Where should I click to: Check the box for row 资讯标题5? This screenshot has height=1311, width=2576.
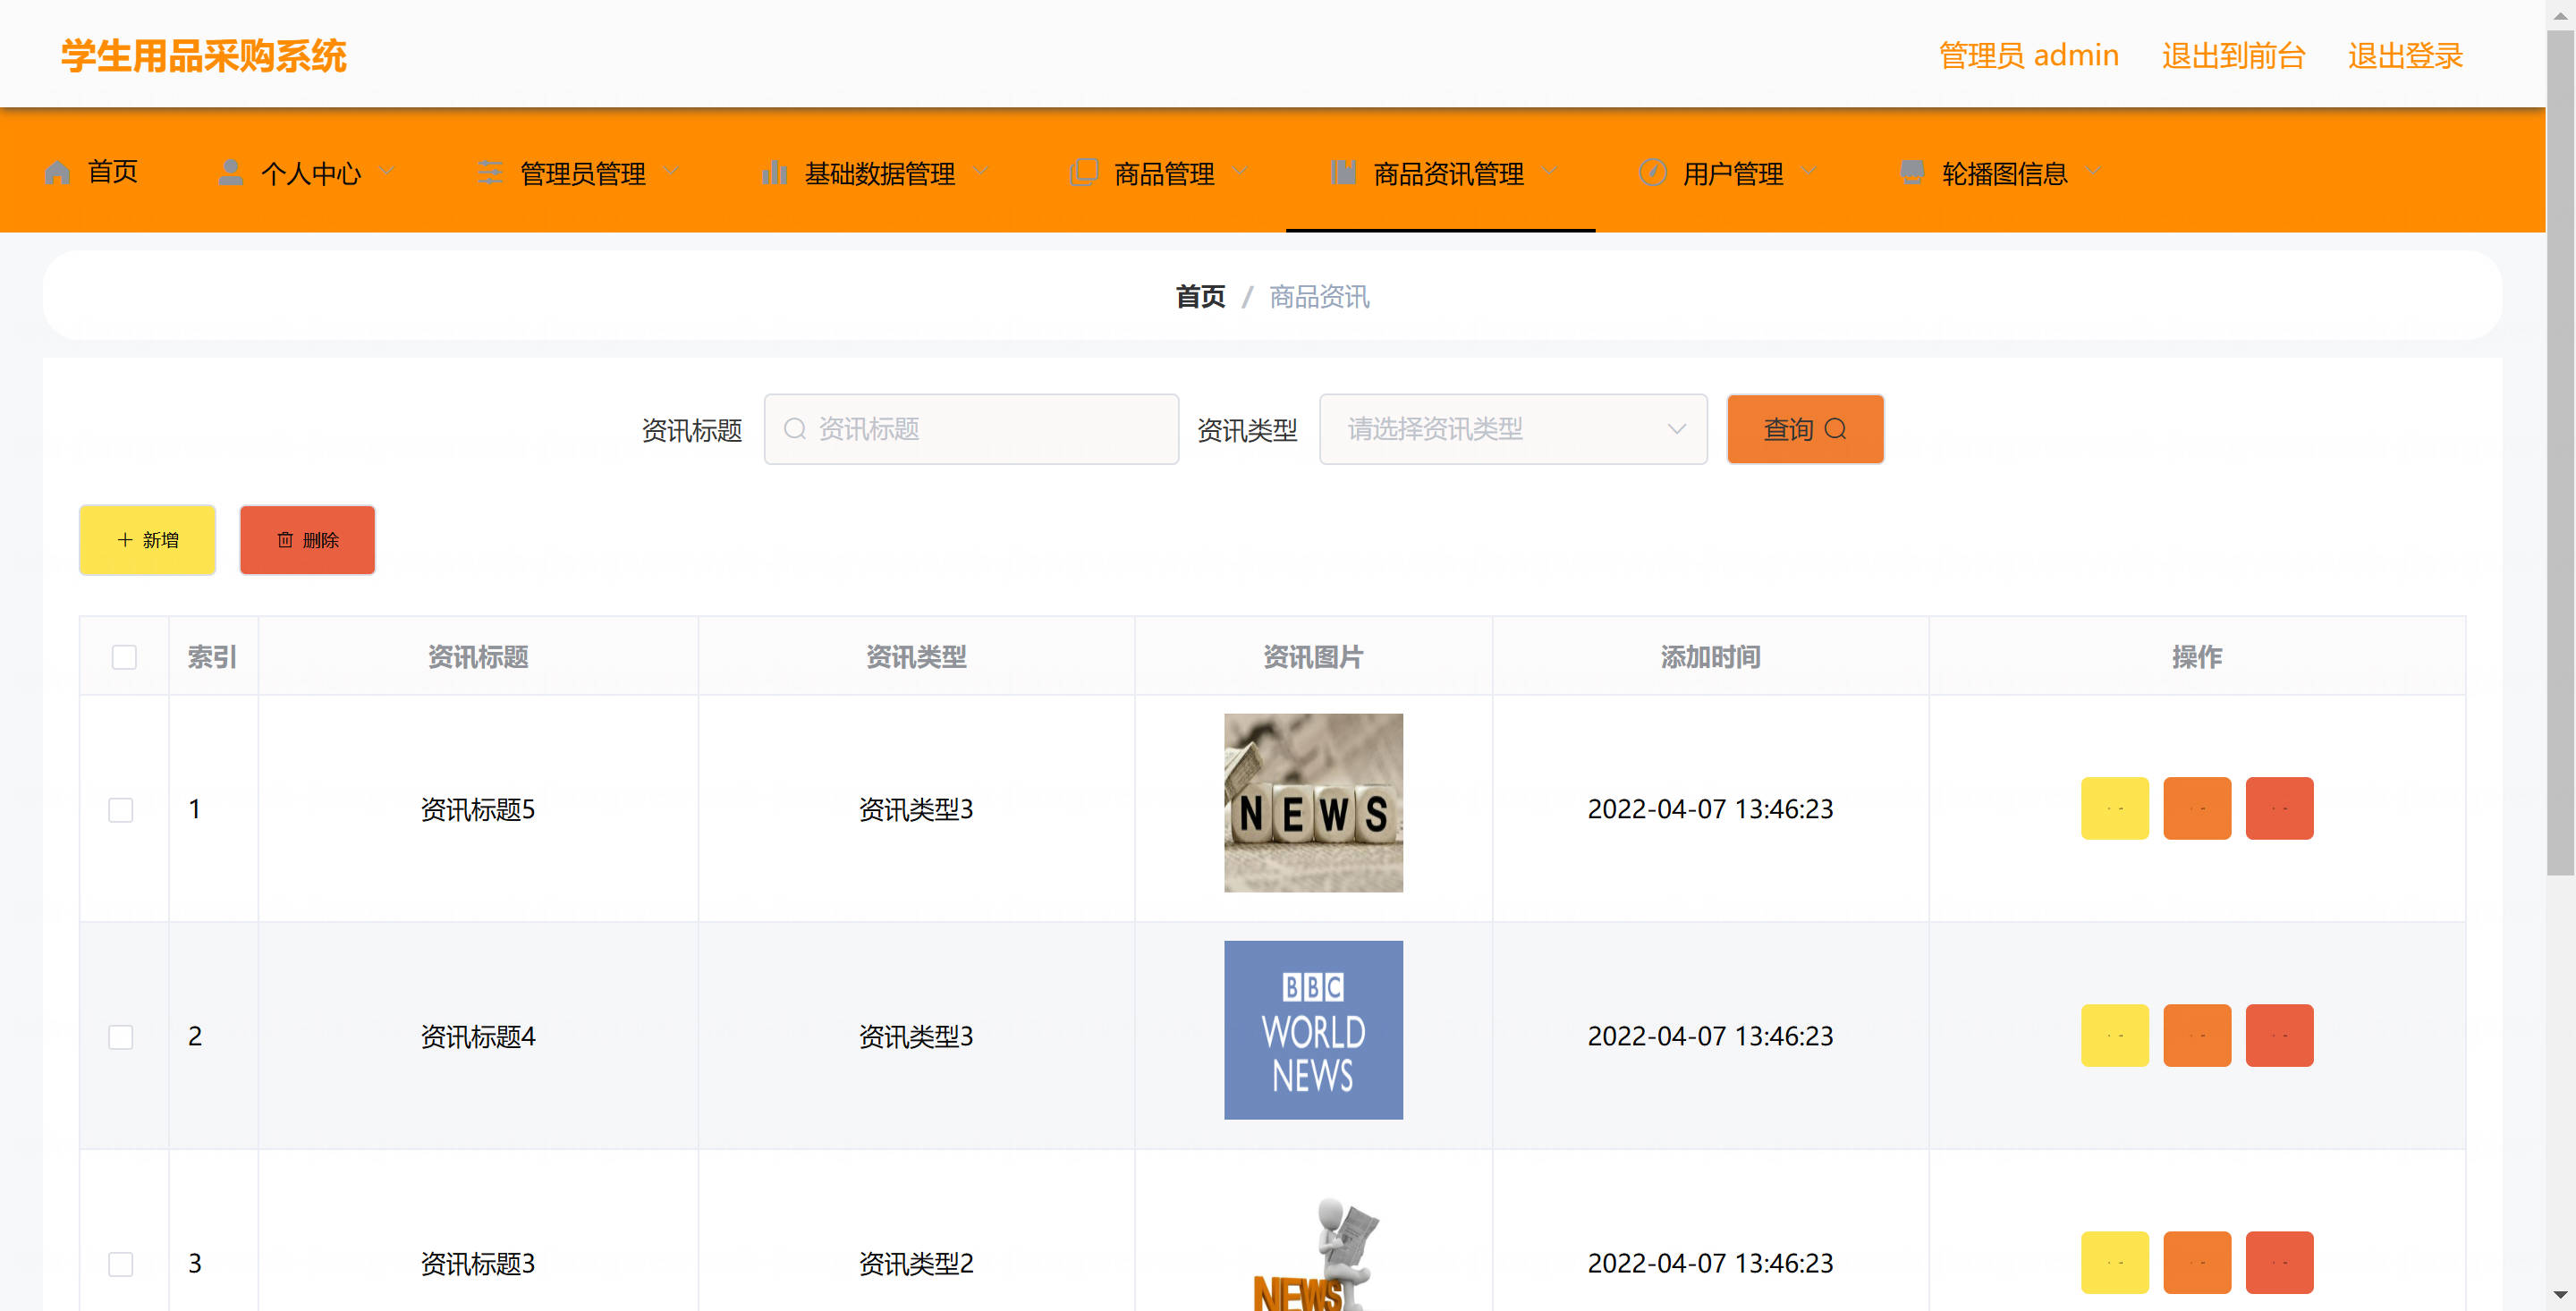point(121,809)
